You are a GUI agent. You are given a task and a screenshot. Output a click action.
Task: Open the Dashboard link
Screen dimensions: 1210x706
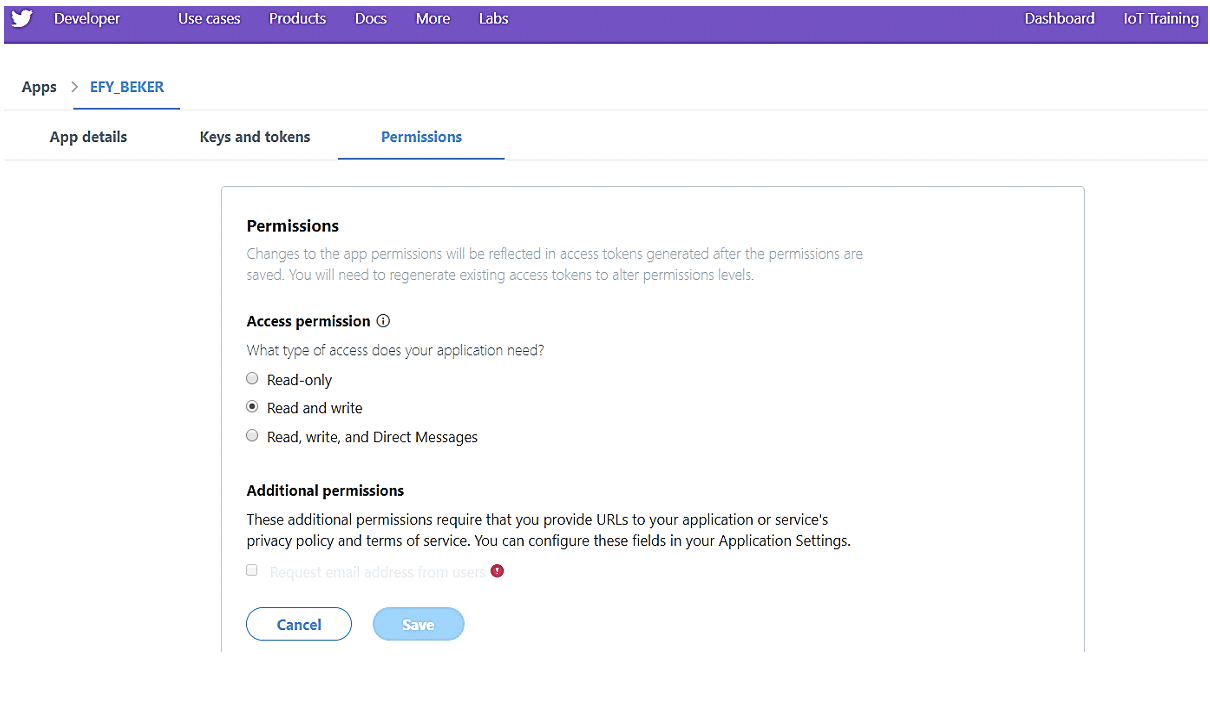coord(1059,18)
